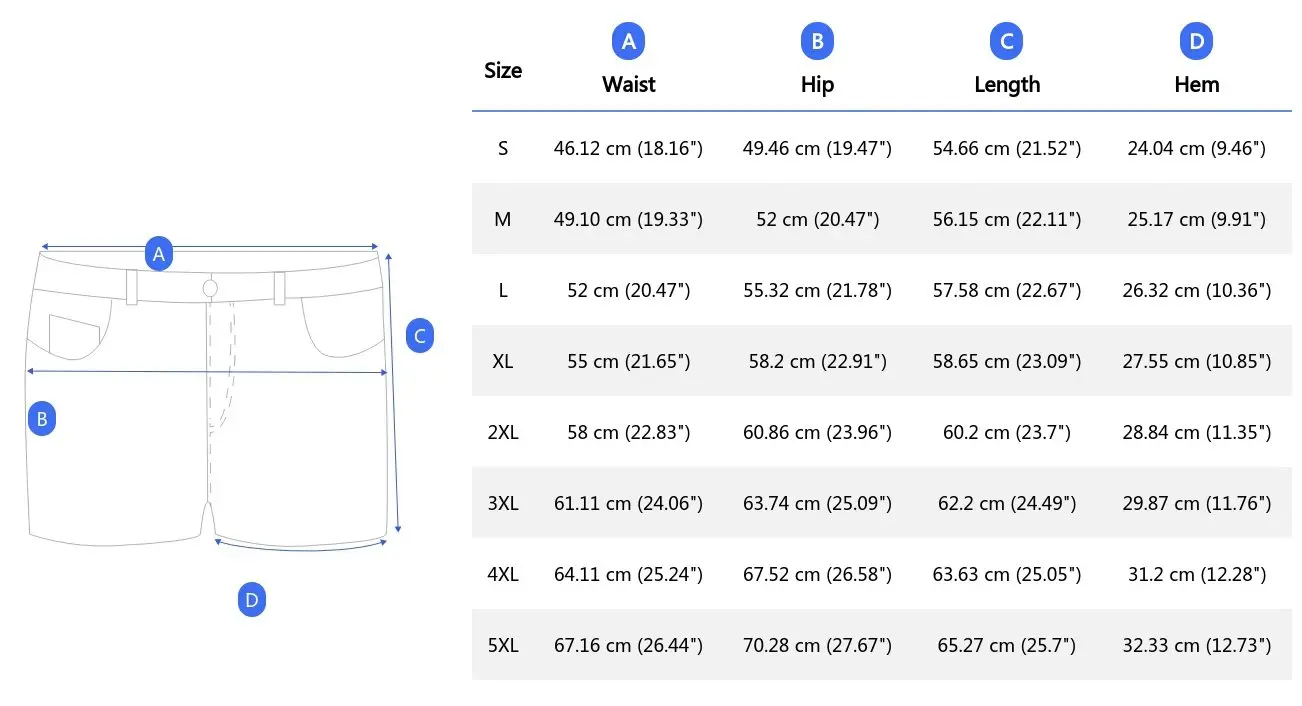The image size is (1302, 706).
Task: Click the blue A badge on shorts diagram
Action: tap(158, 253)
